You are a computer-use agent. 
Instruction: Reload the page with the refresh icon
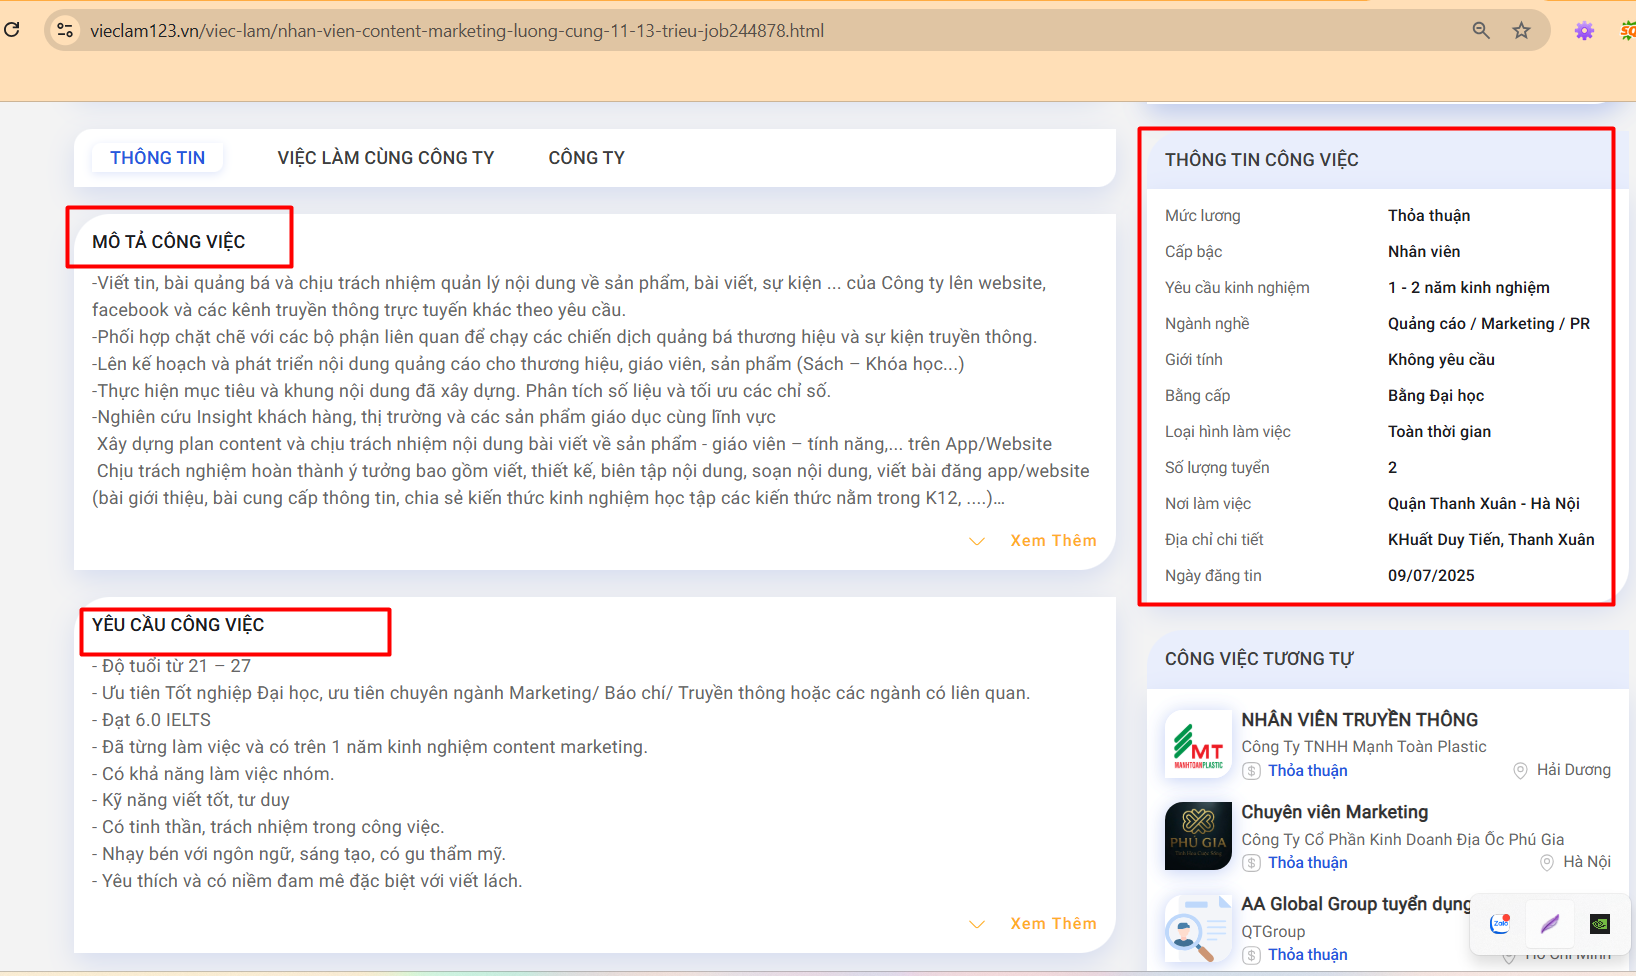click(x=12, y=30)
